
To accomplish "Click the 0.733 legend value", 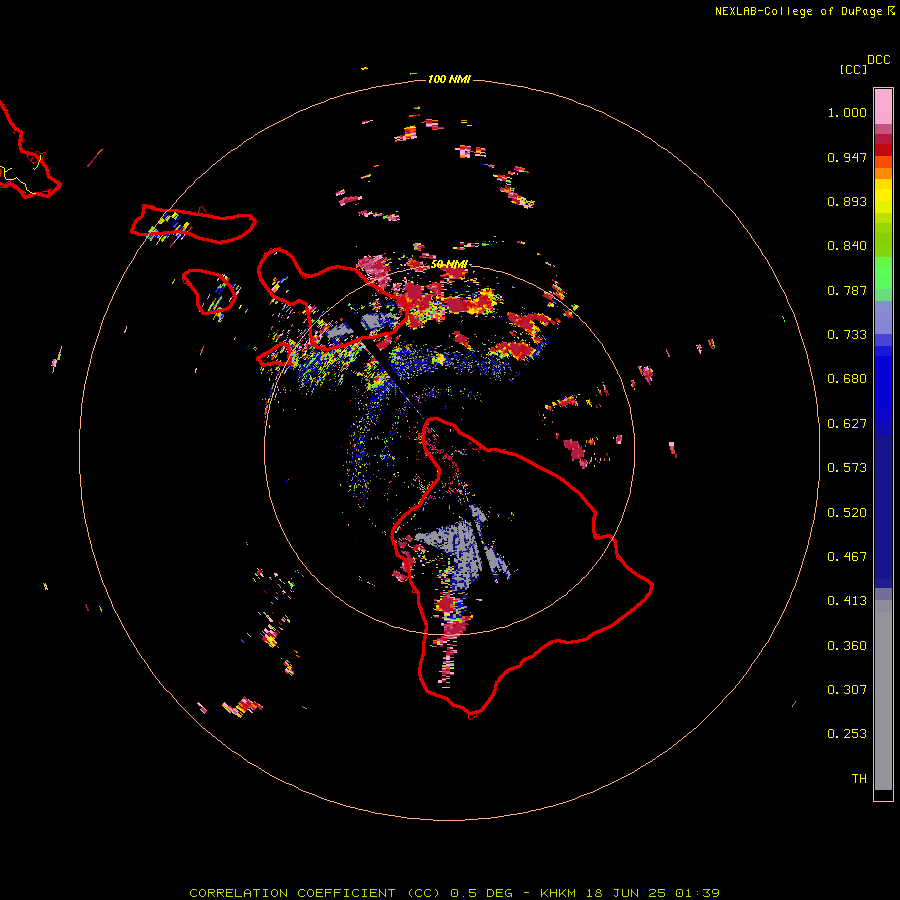I will [x=847, y=335].
